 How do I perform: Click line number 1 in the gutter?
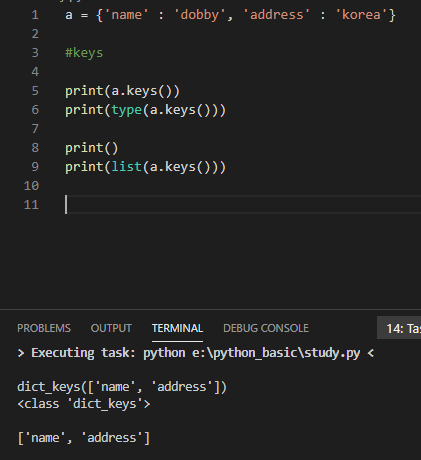pyautogui.click(x=35, y=15)
